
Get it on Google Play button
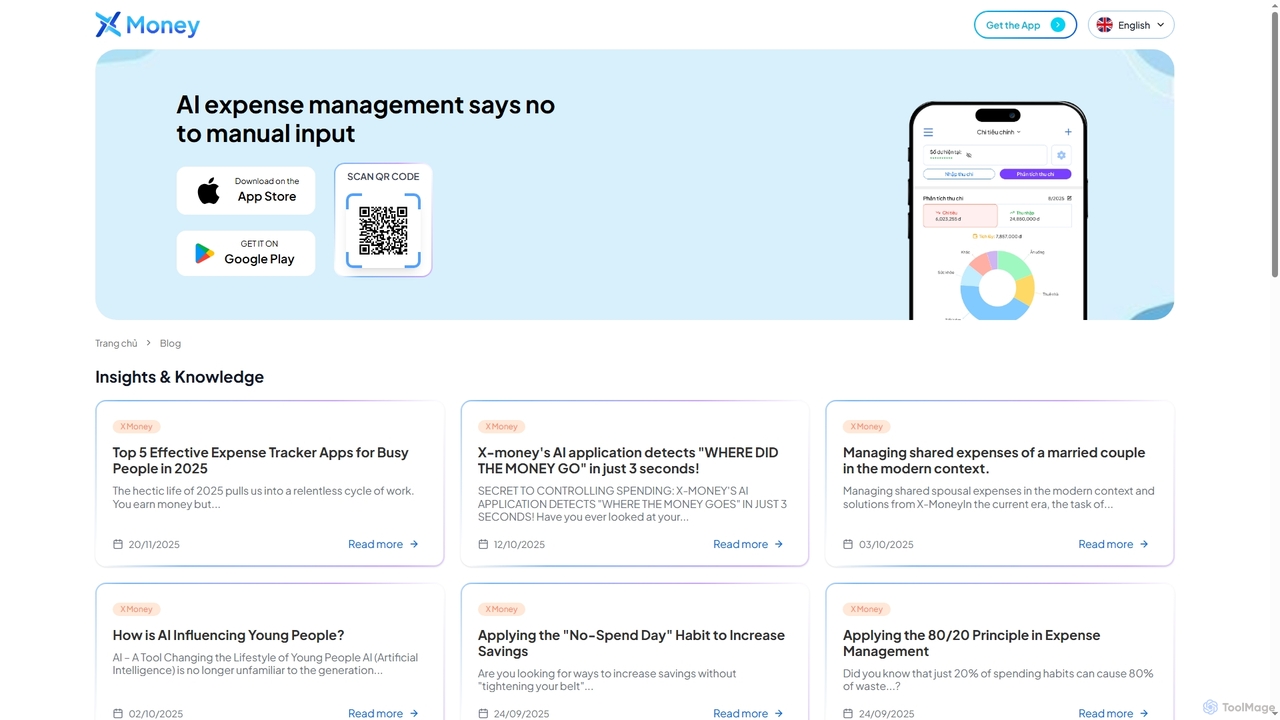(x=246, y=253)
